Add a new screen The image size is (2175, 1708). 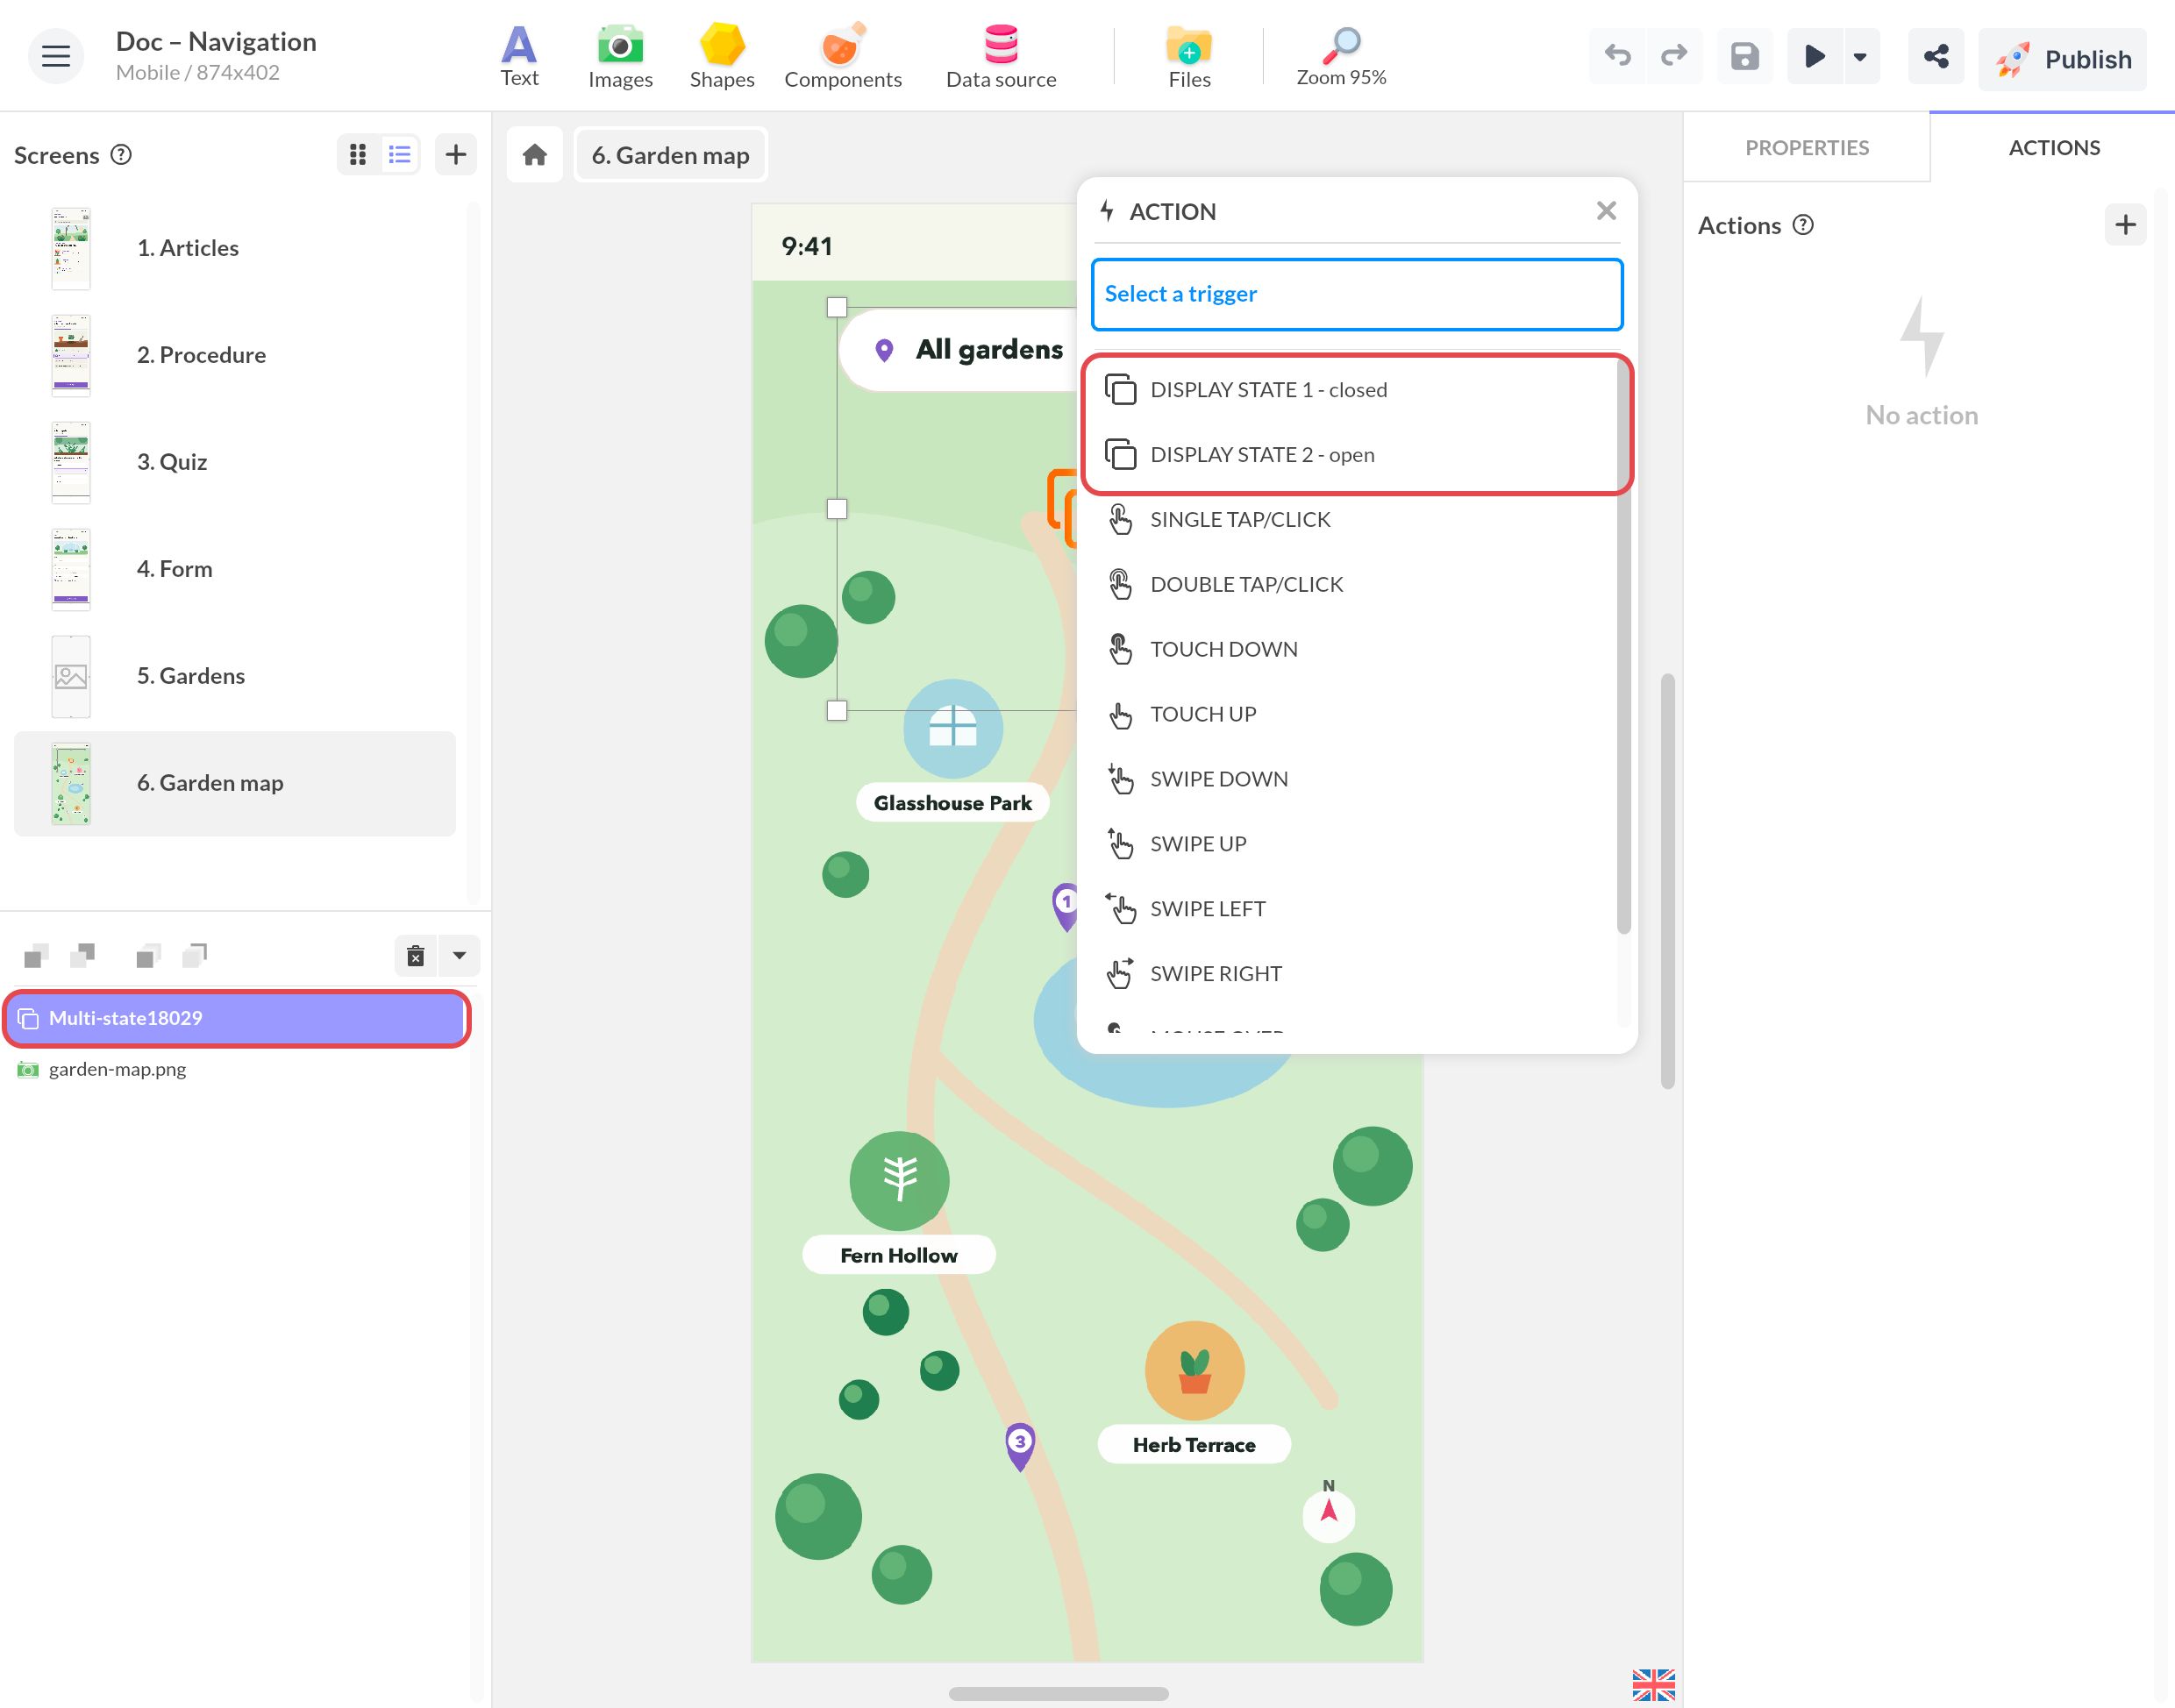(x=456, y=154)
